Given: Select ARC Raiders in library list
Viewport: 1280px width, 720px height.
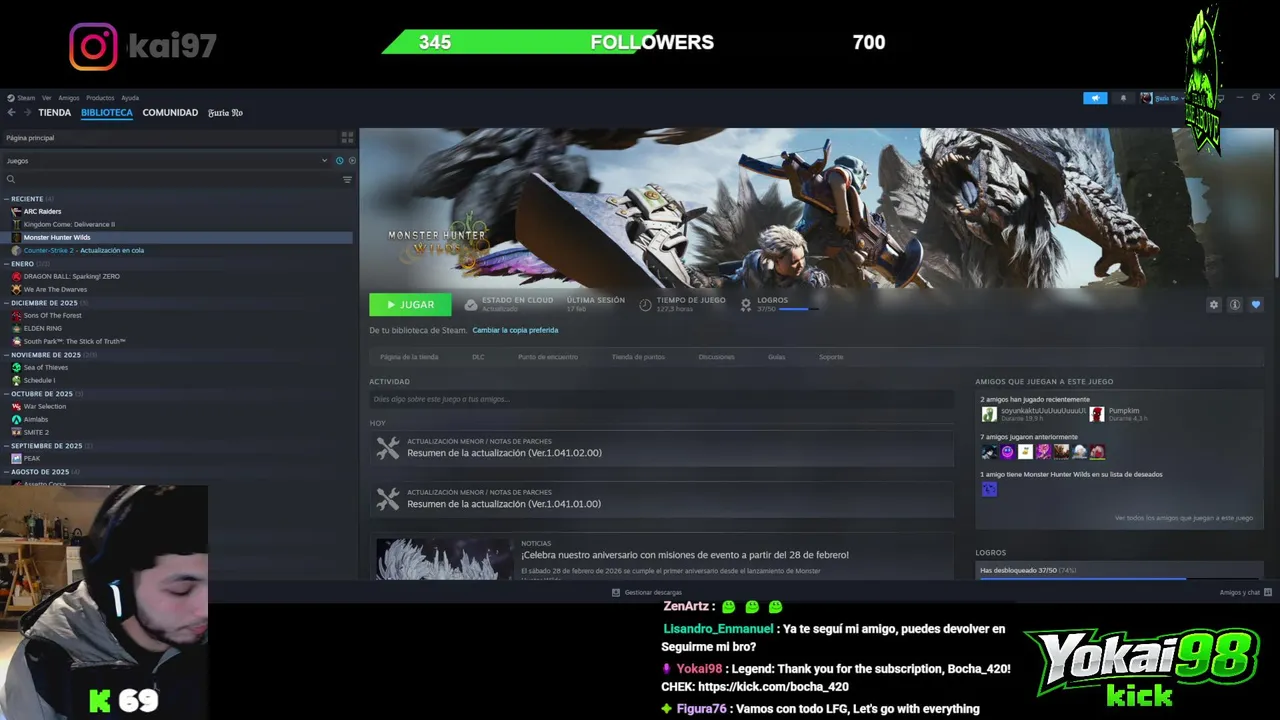Looking at the screenshot, I should click(x=42, y=212).
